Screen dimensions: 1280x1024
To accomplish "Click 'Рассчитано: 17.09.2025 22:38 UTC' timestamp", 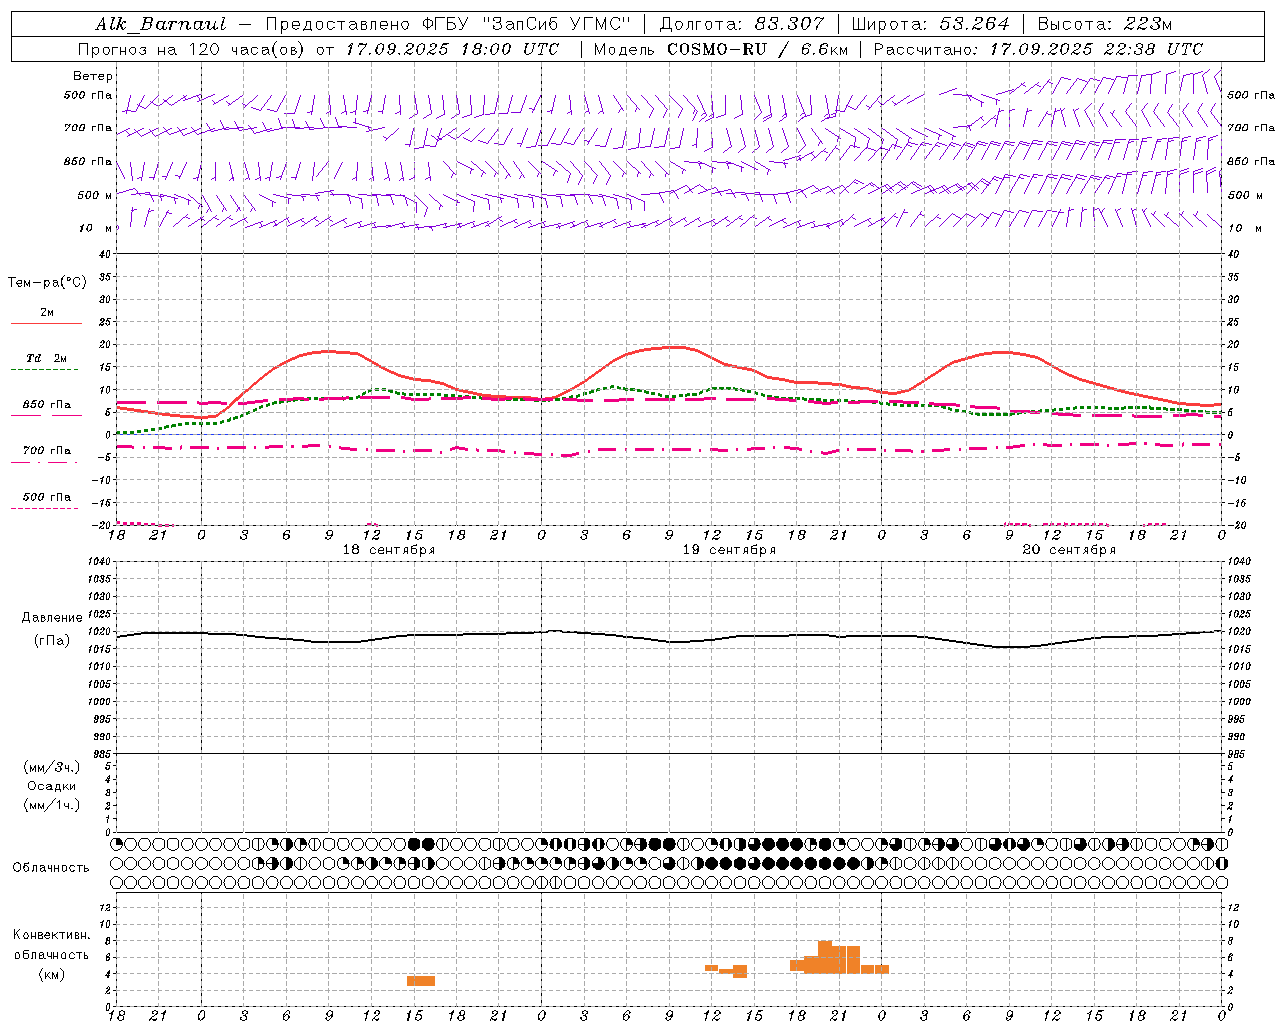I will pos(1038,49).
